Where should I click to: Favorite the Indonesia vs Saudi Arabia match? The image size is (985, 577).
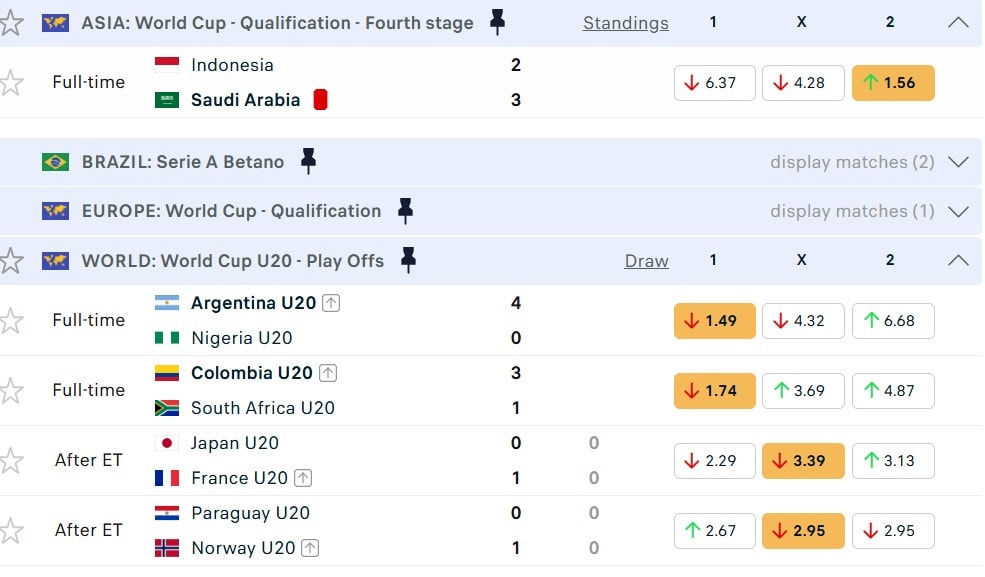pyautogui.click(x=11, y=83)
